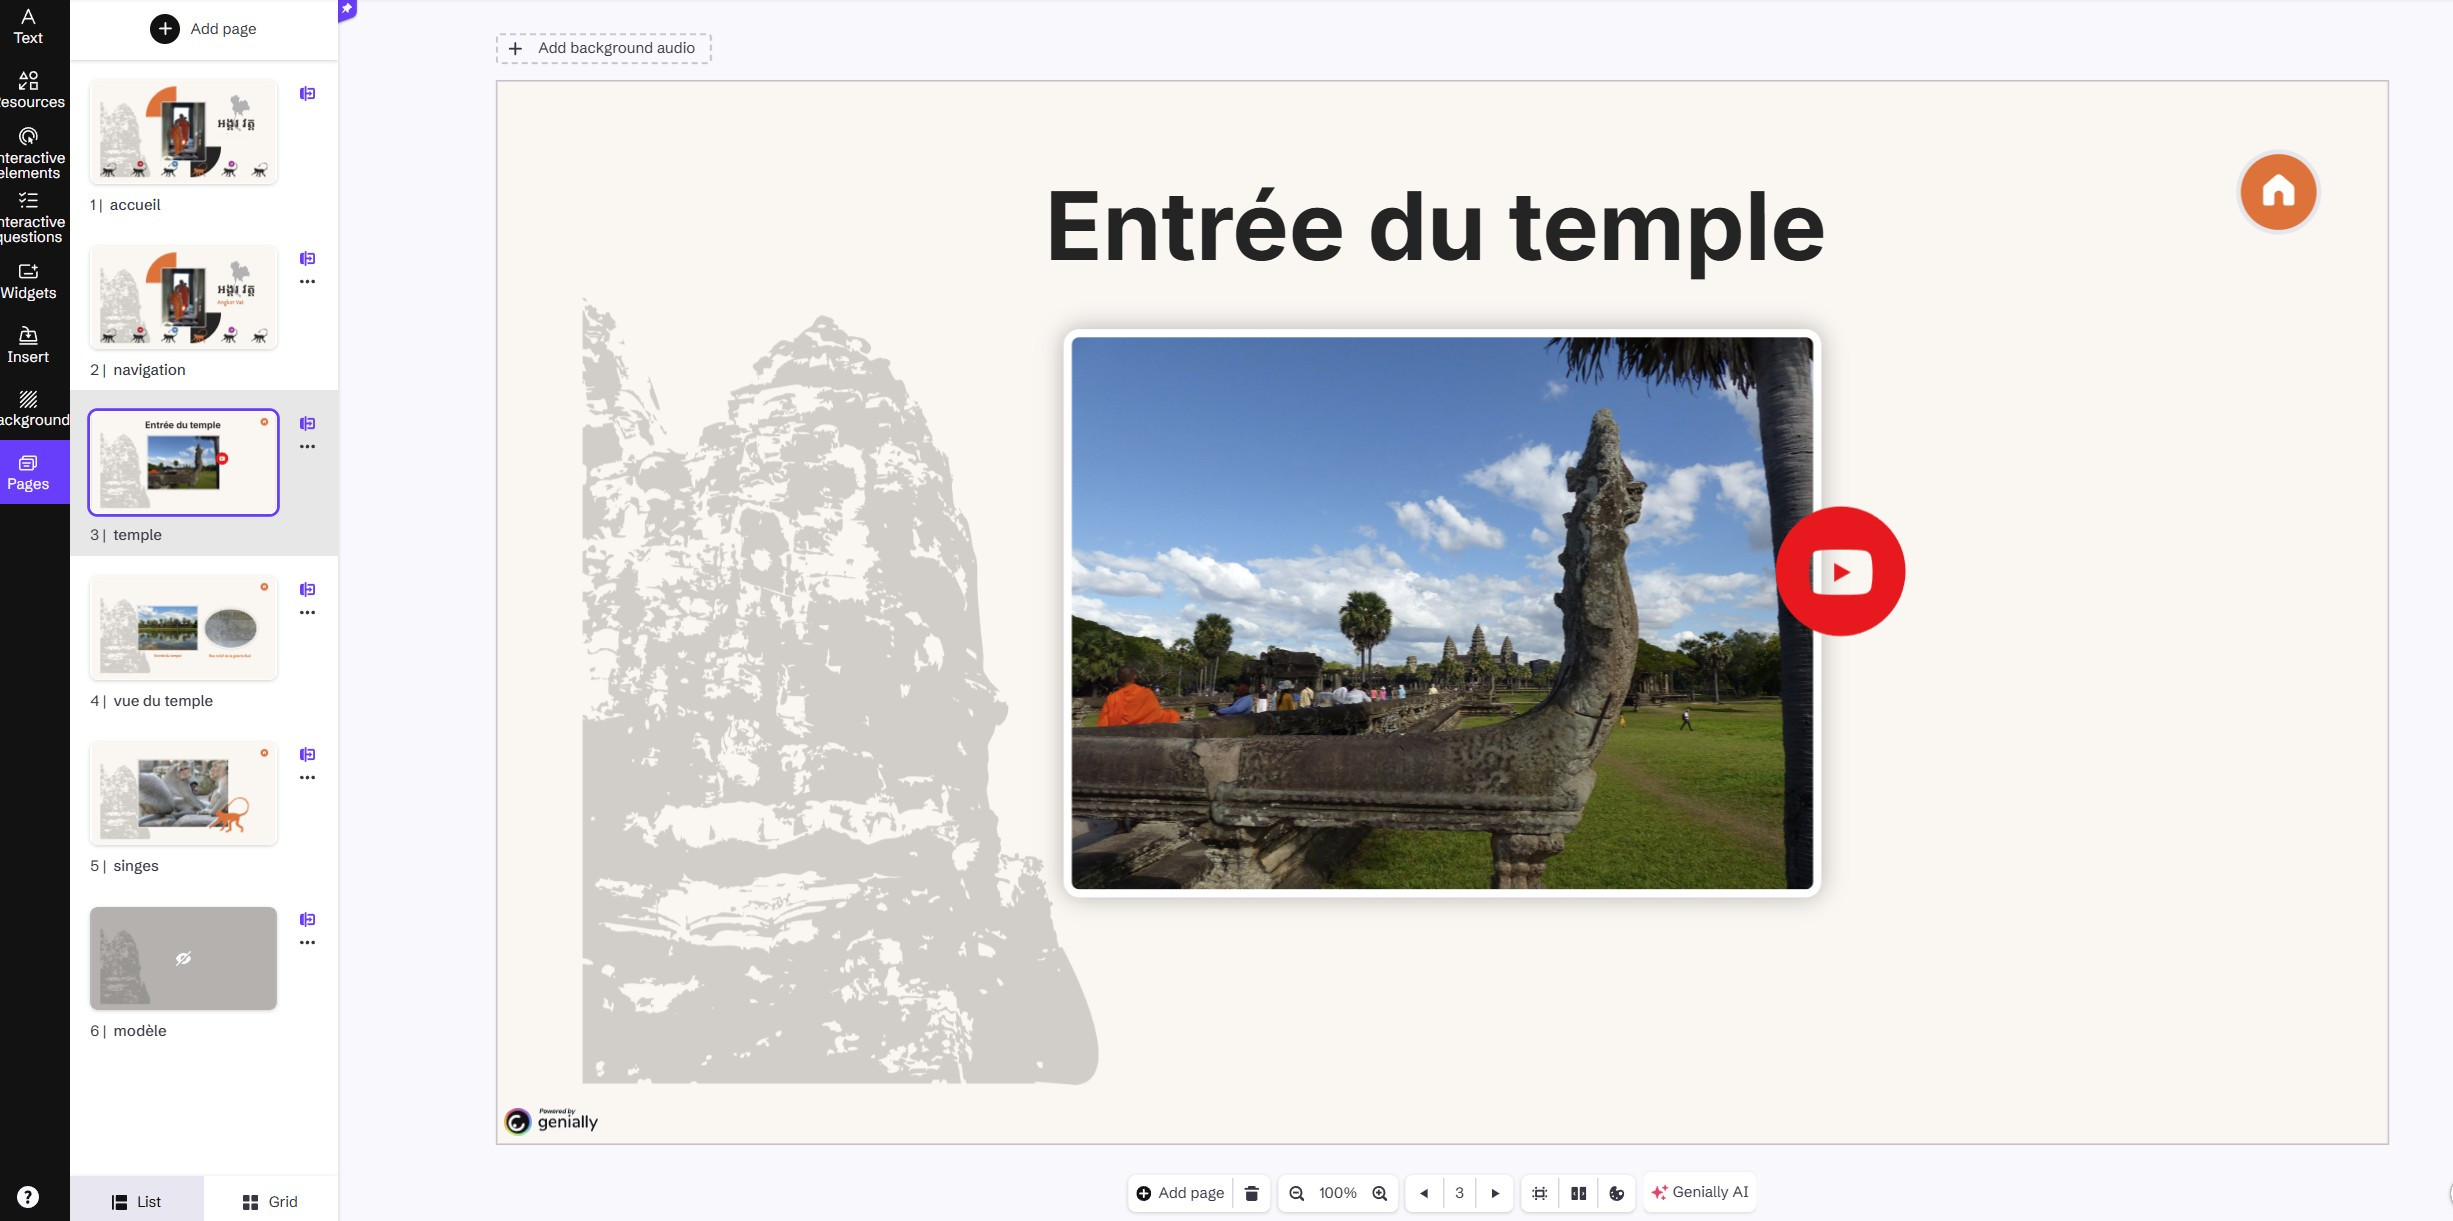Go to next page arrow
Screen dimensions: 2453x1221
tap(1495, 1193)
